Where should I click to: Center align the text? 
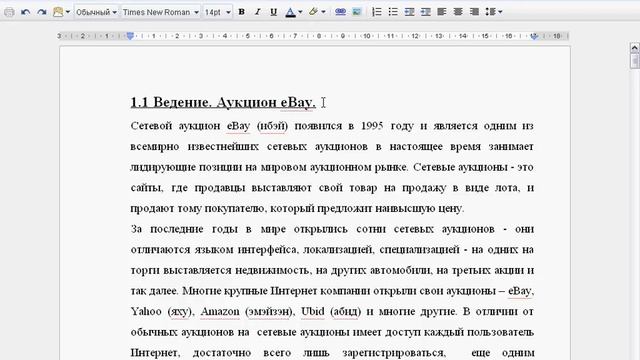[458, 12]
